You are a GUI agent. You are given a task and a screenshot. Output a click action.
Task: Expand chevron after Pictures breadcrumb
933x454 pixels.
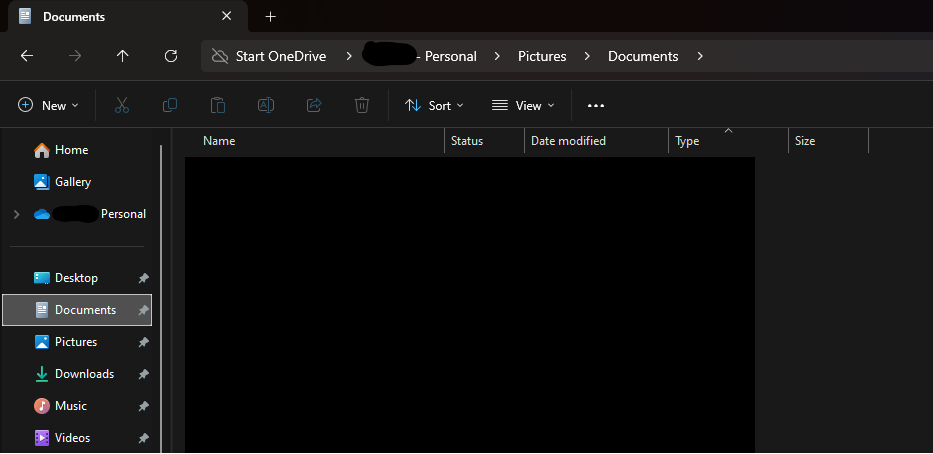pyautogui.click(x=587, y=57)
